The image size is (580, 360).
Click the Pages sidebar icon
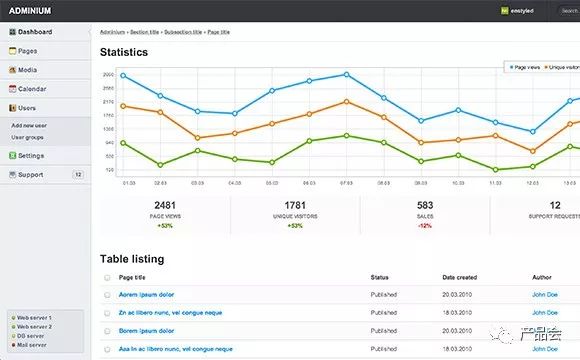coord(13,51)
